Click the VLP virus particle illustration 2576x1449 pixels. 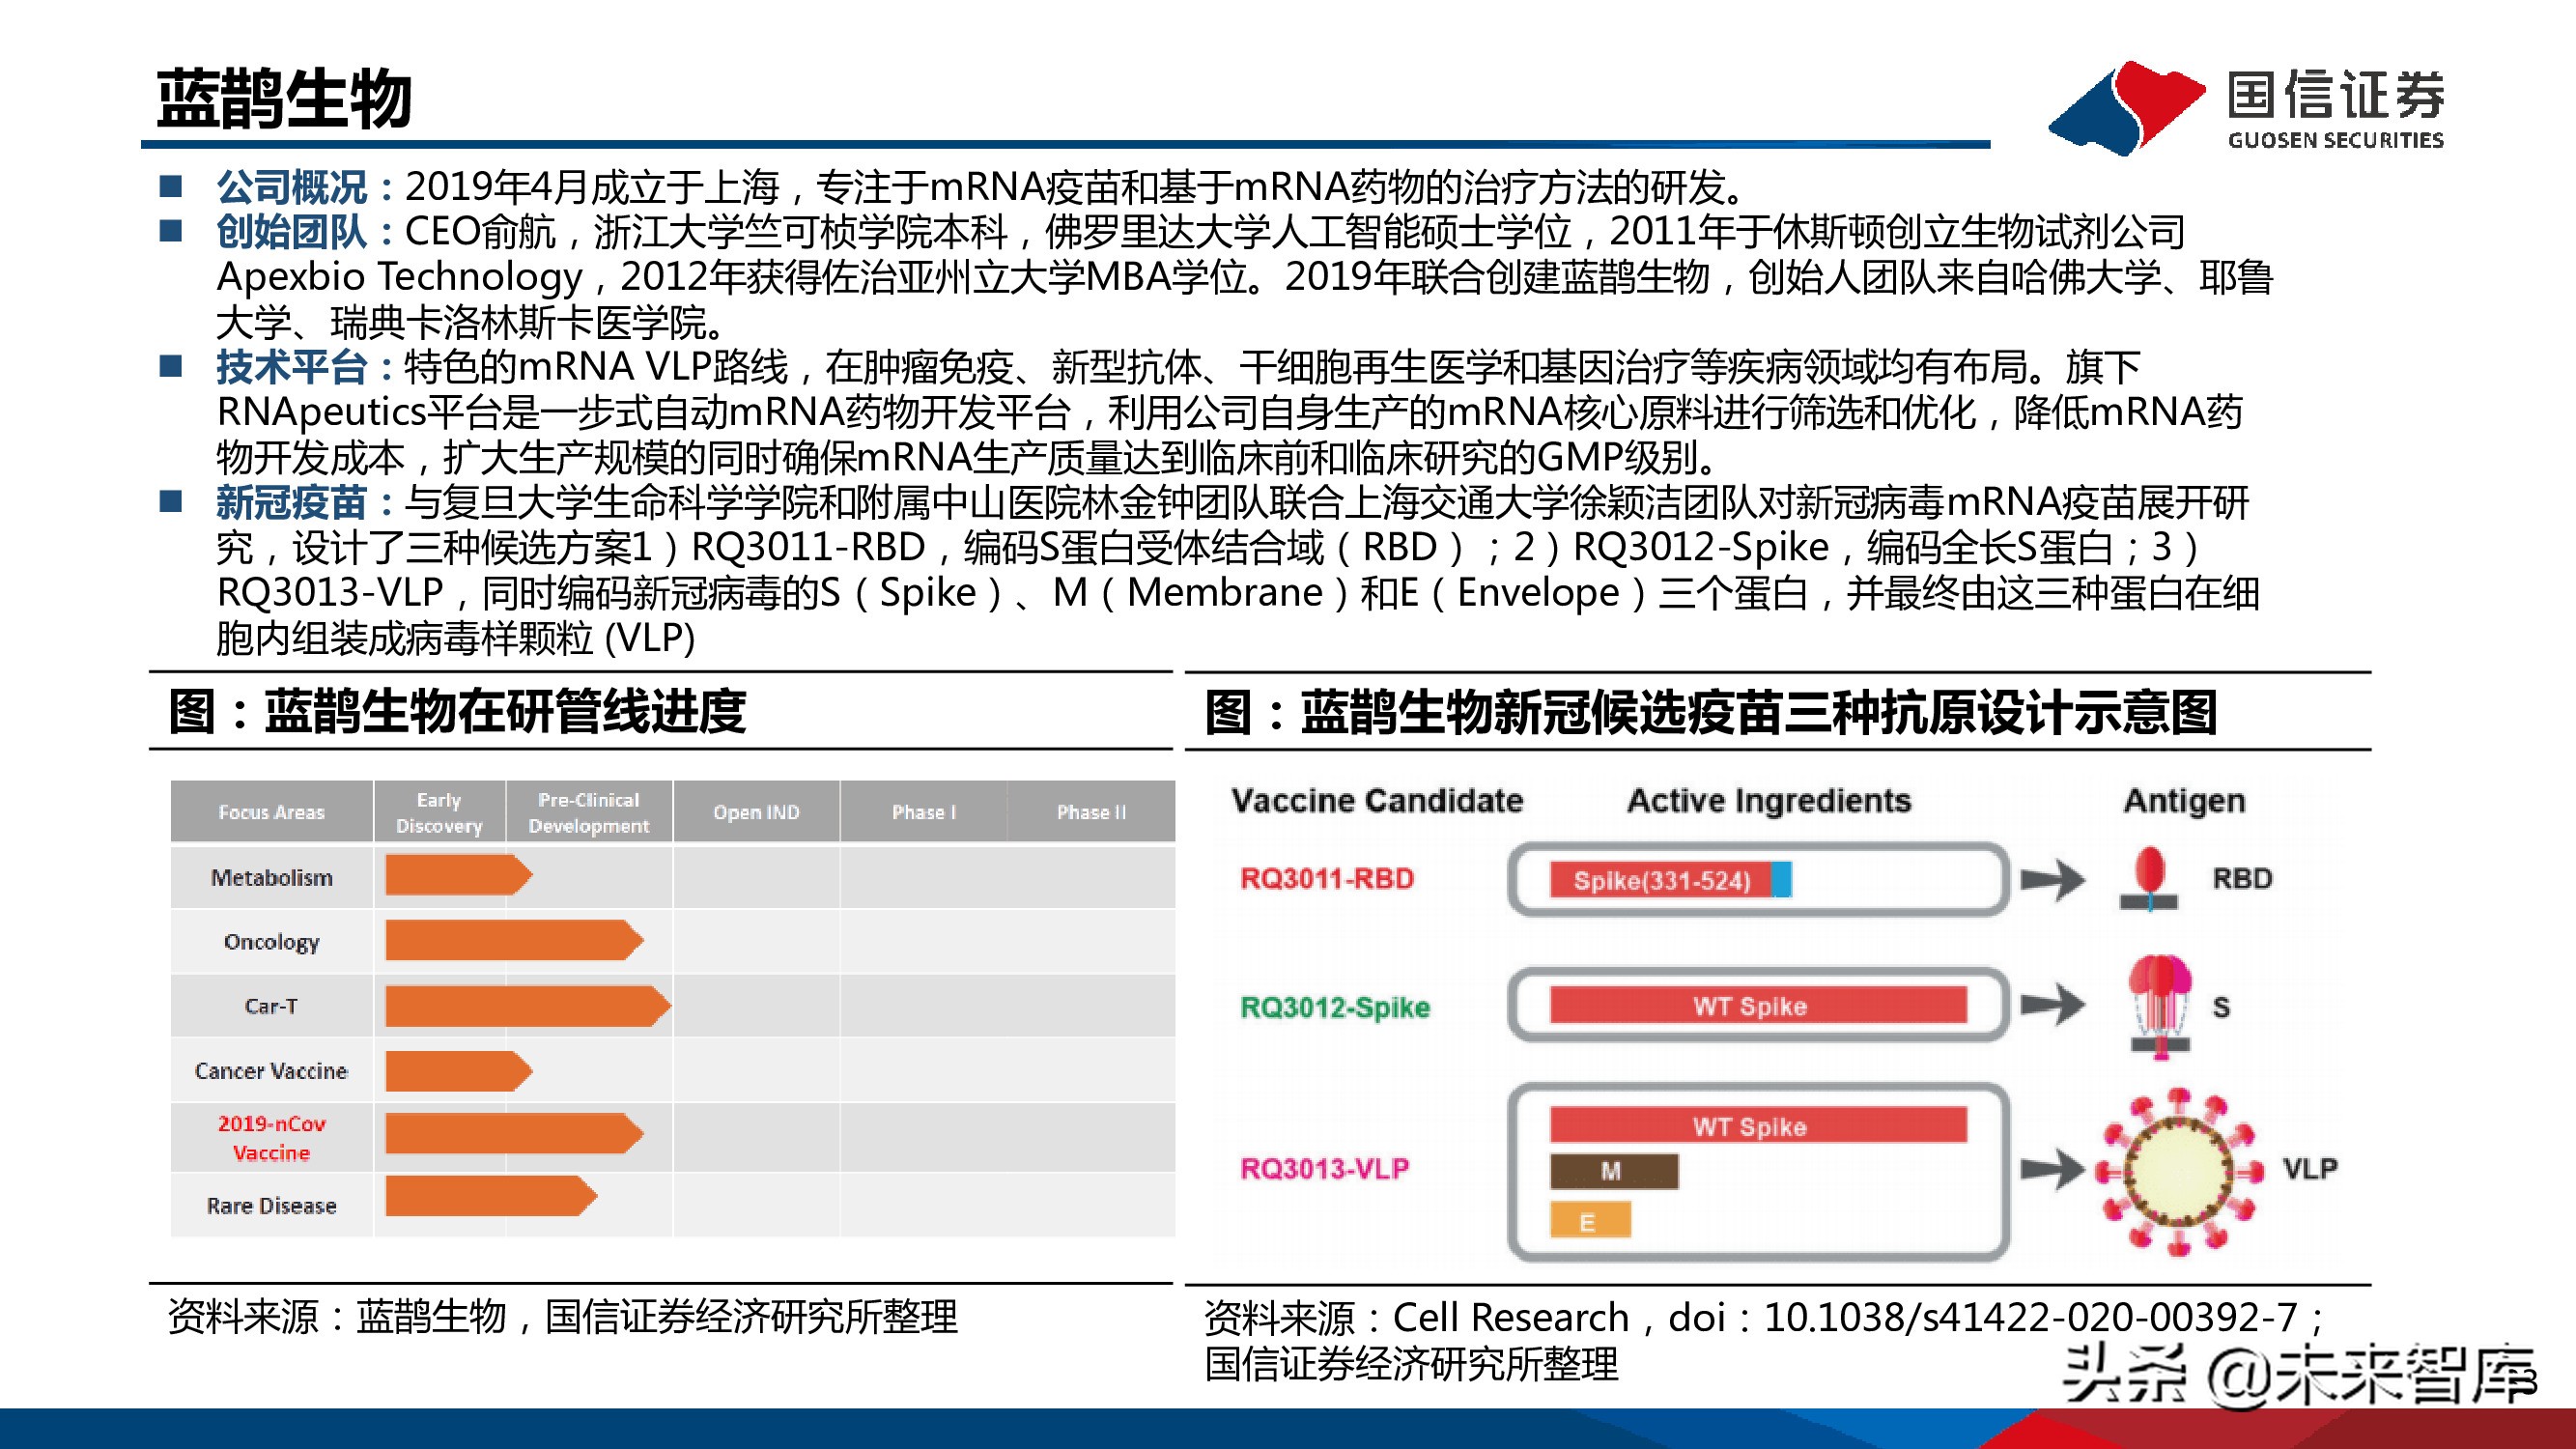[x=2179, y=1171]
